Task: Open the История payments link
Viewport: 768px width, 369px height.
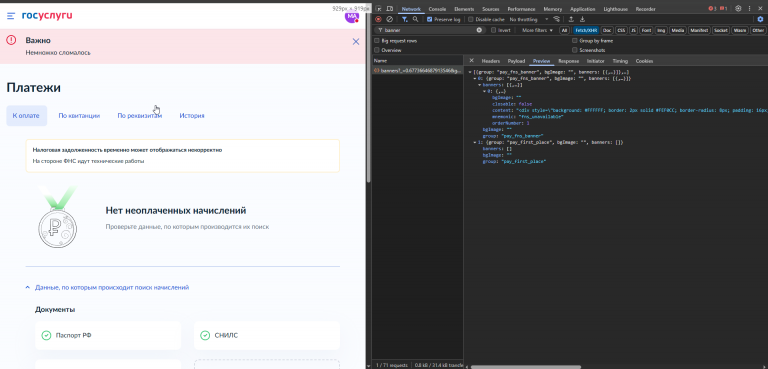Action: (x=192, y=116)
